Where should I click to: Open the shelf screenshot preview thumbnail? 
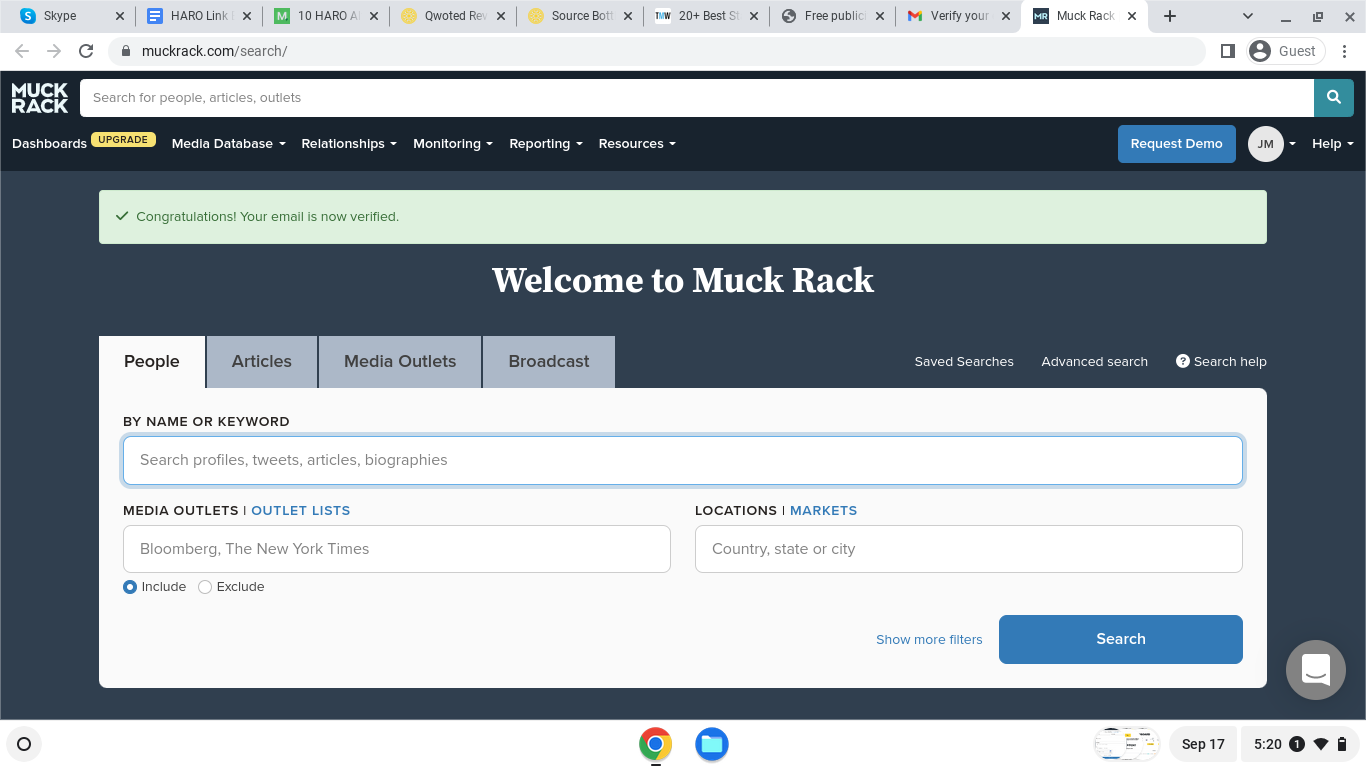coord(1127,744)
